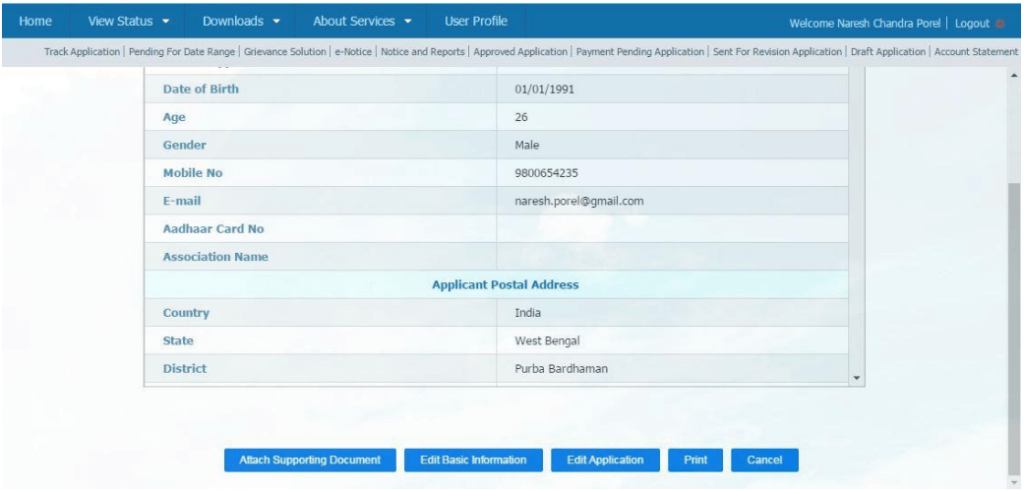
Task: Open the Home menu item
Action: point(35,21)
